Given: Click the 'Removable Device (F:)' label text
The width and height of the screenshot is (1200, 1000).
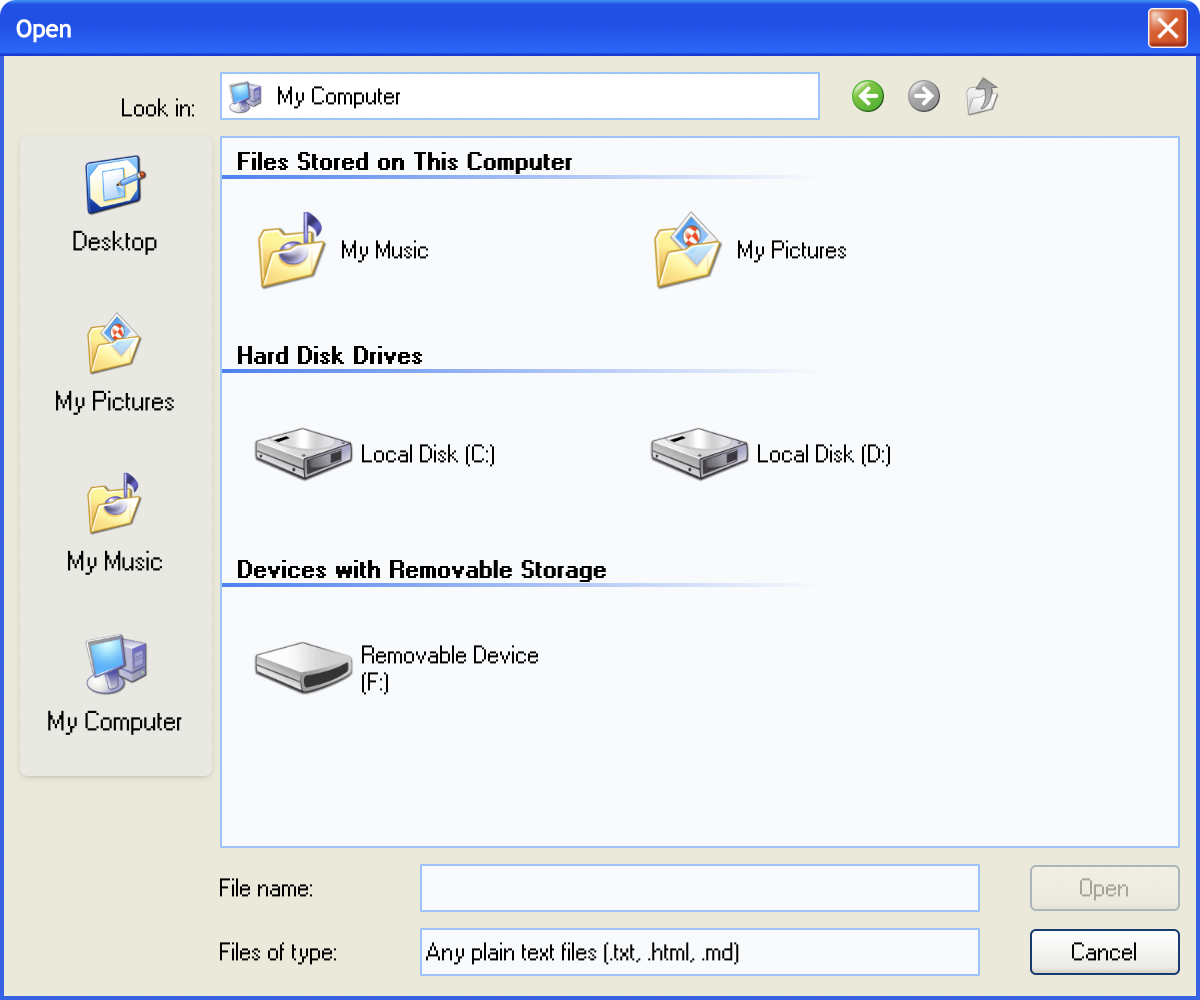Looking at the screenshot, I should [x=450, y=668].
